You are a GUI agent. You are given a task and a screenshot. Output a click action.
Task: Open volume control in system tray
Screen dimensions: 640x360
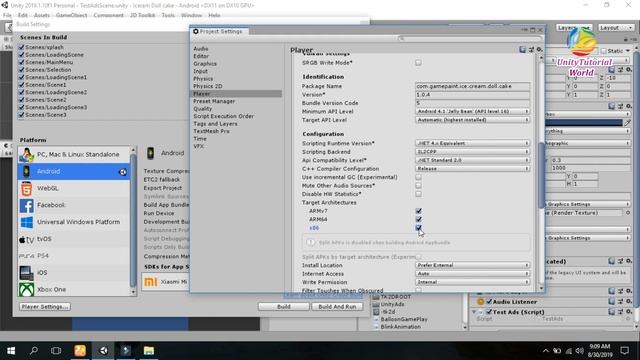coord(580,351)
